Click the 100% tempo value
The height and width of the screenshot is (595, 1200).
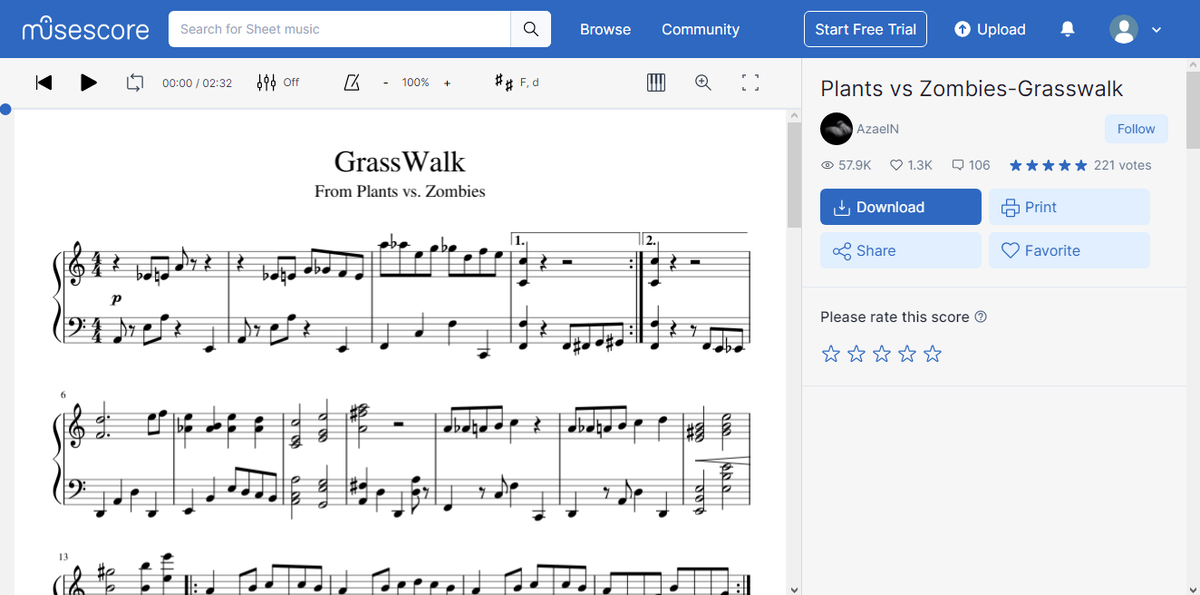coord(416,83)
